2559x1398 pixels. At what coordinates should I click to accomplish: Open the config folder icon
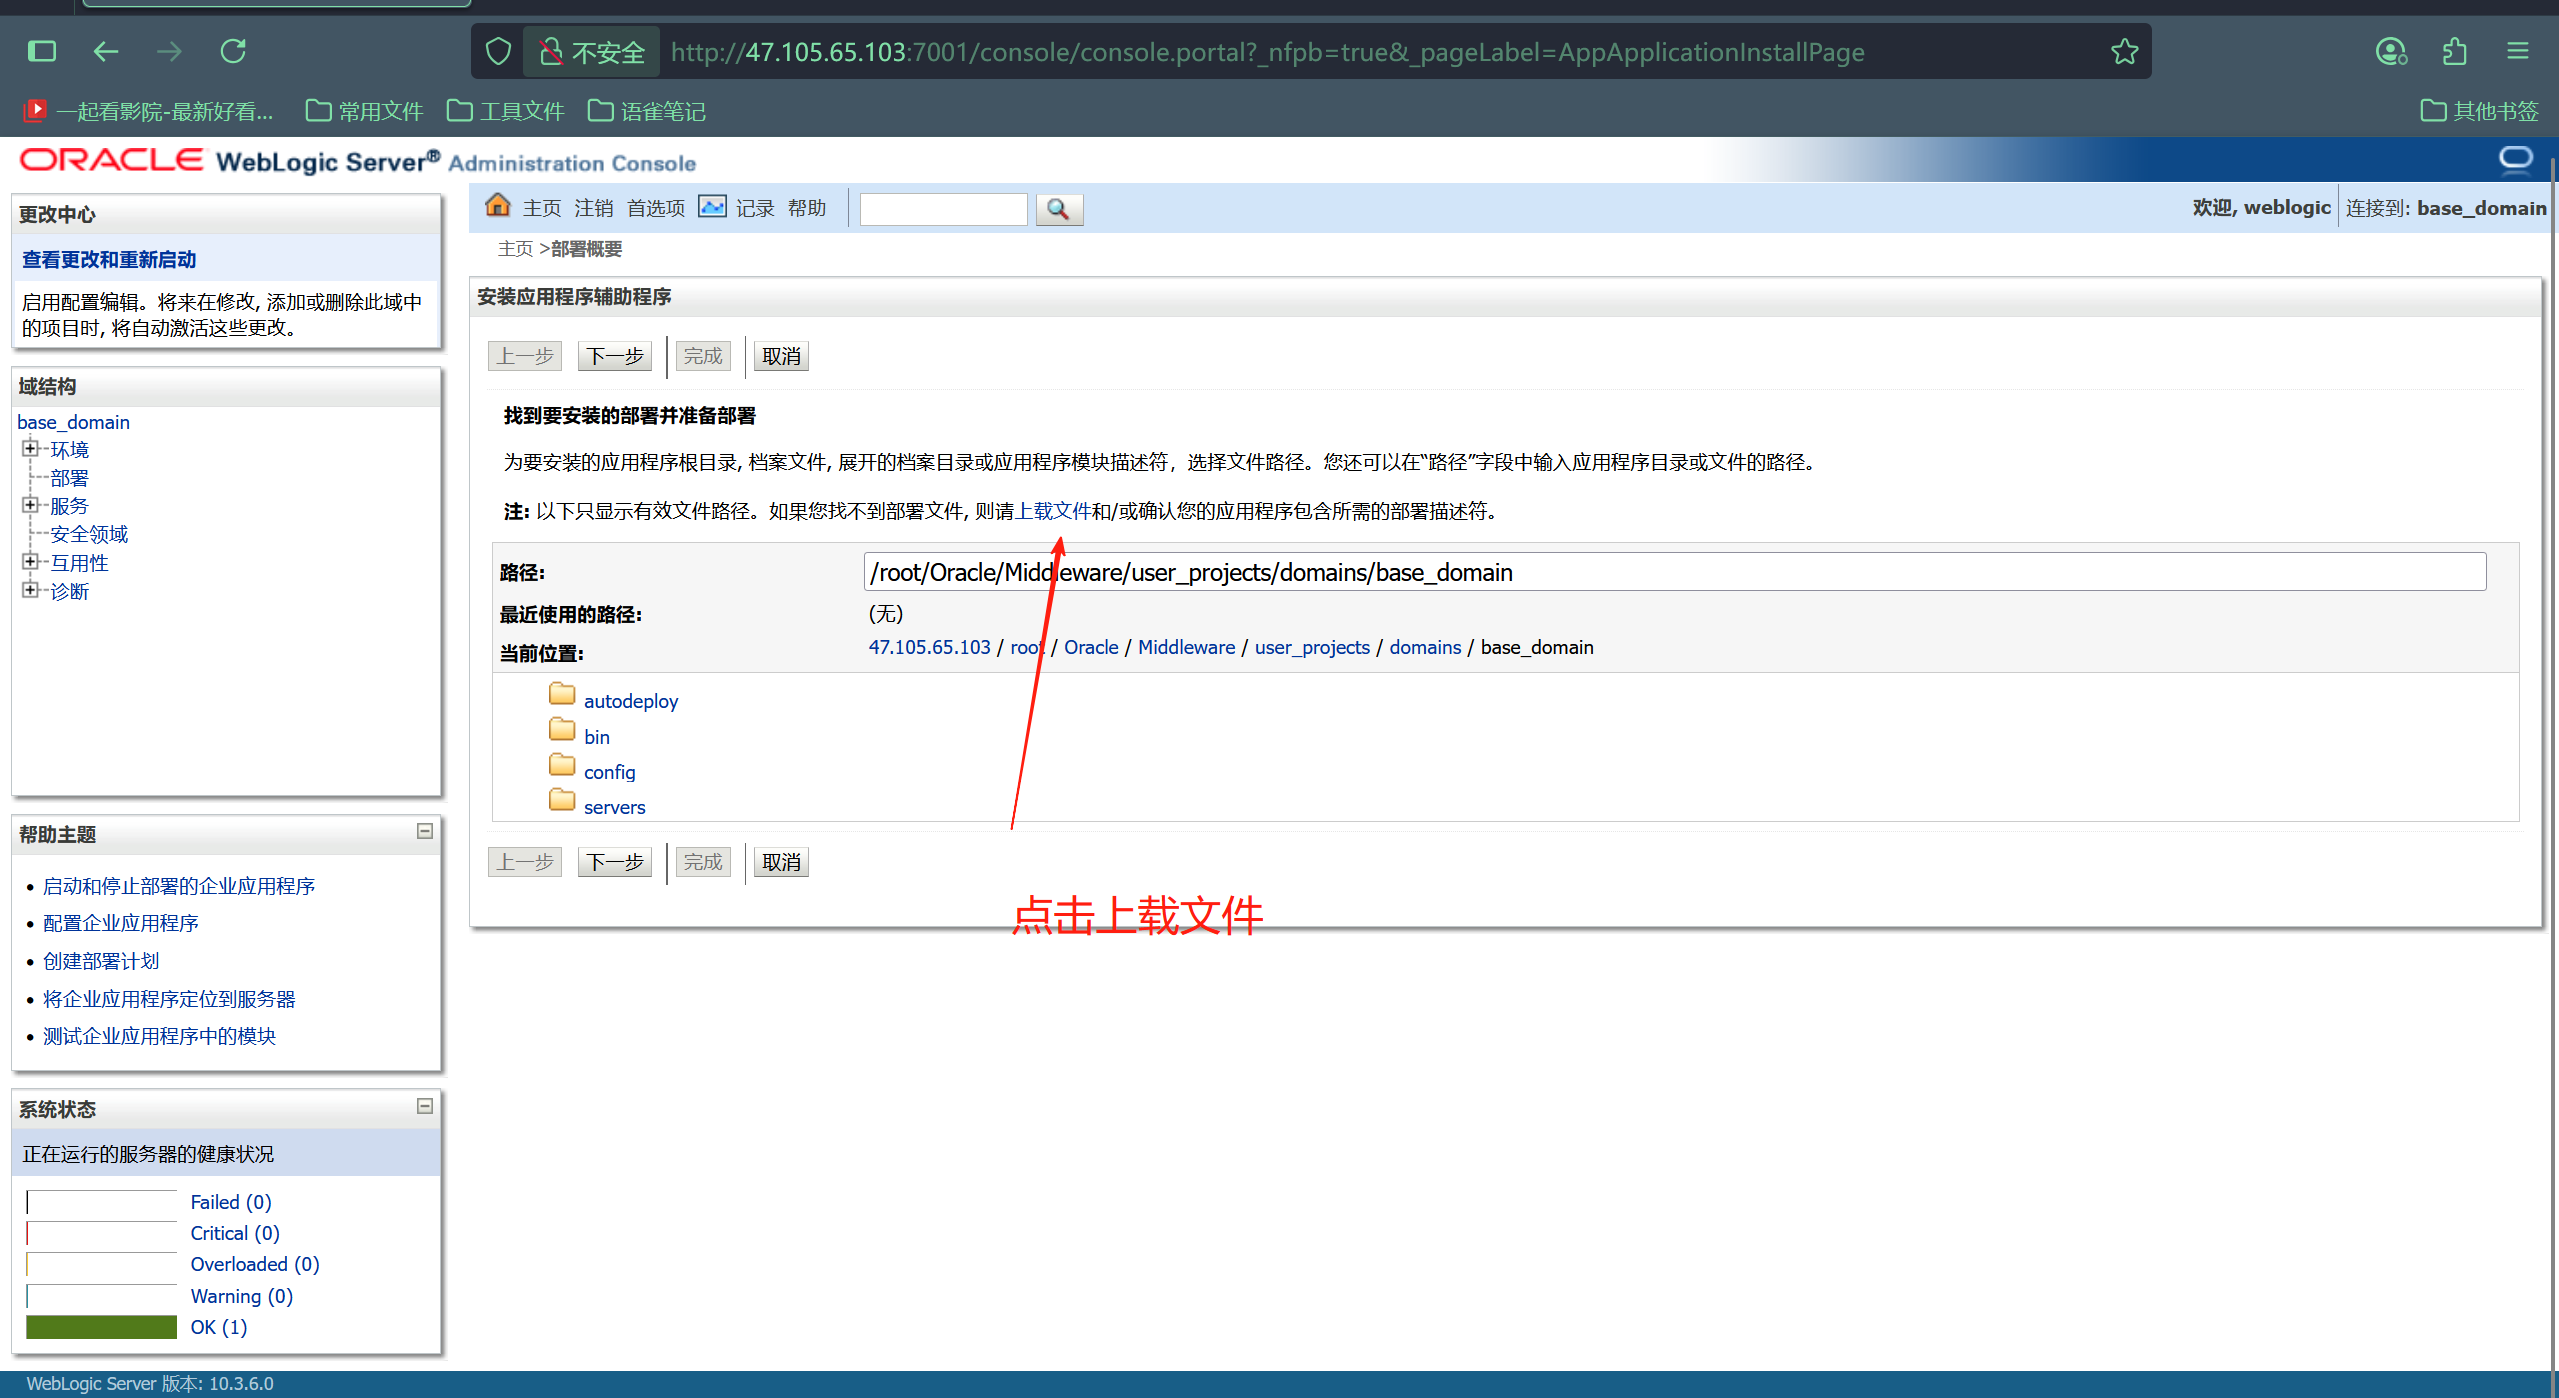coord(562,765)
